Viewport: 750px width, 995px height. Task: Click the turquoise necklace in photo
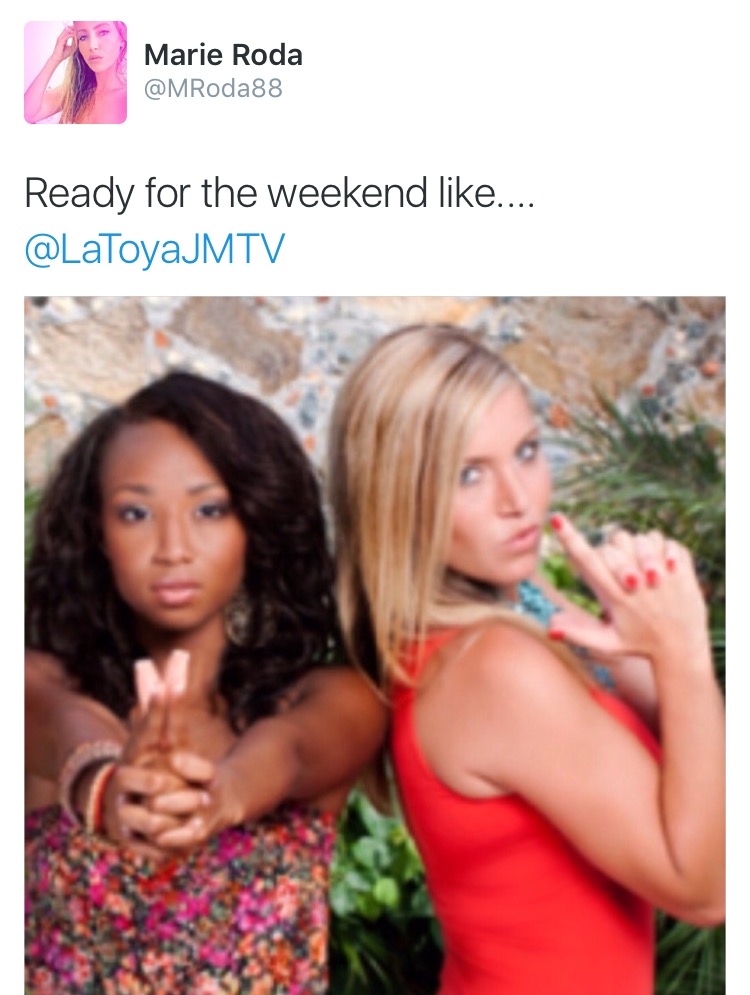537,605
